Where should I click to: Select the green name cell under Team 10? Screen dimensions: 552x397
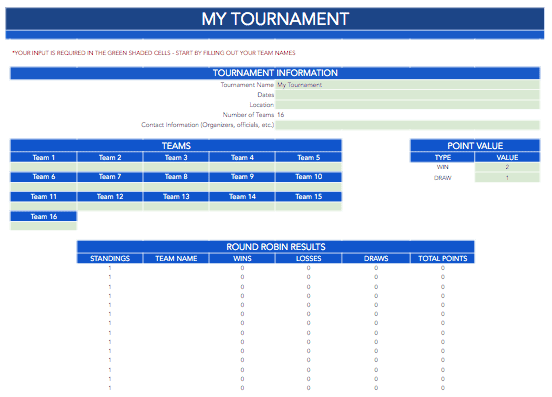(x=309, y=187)
